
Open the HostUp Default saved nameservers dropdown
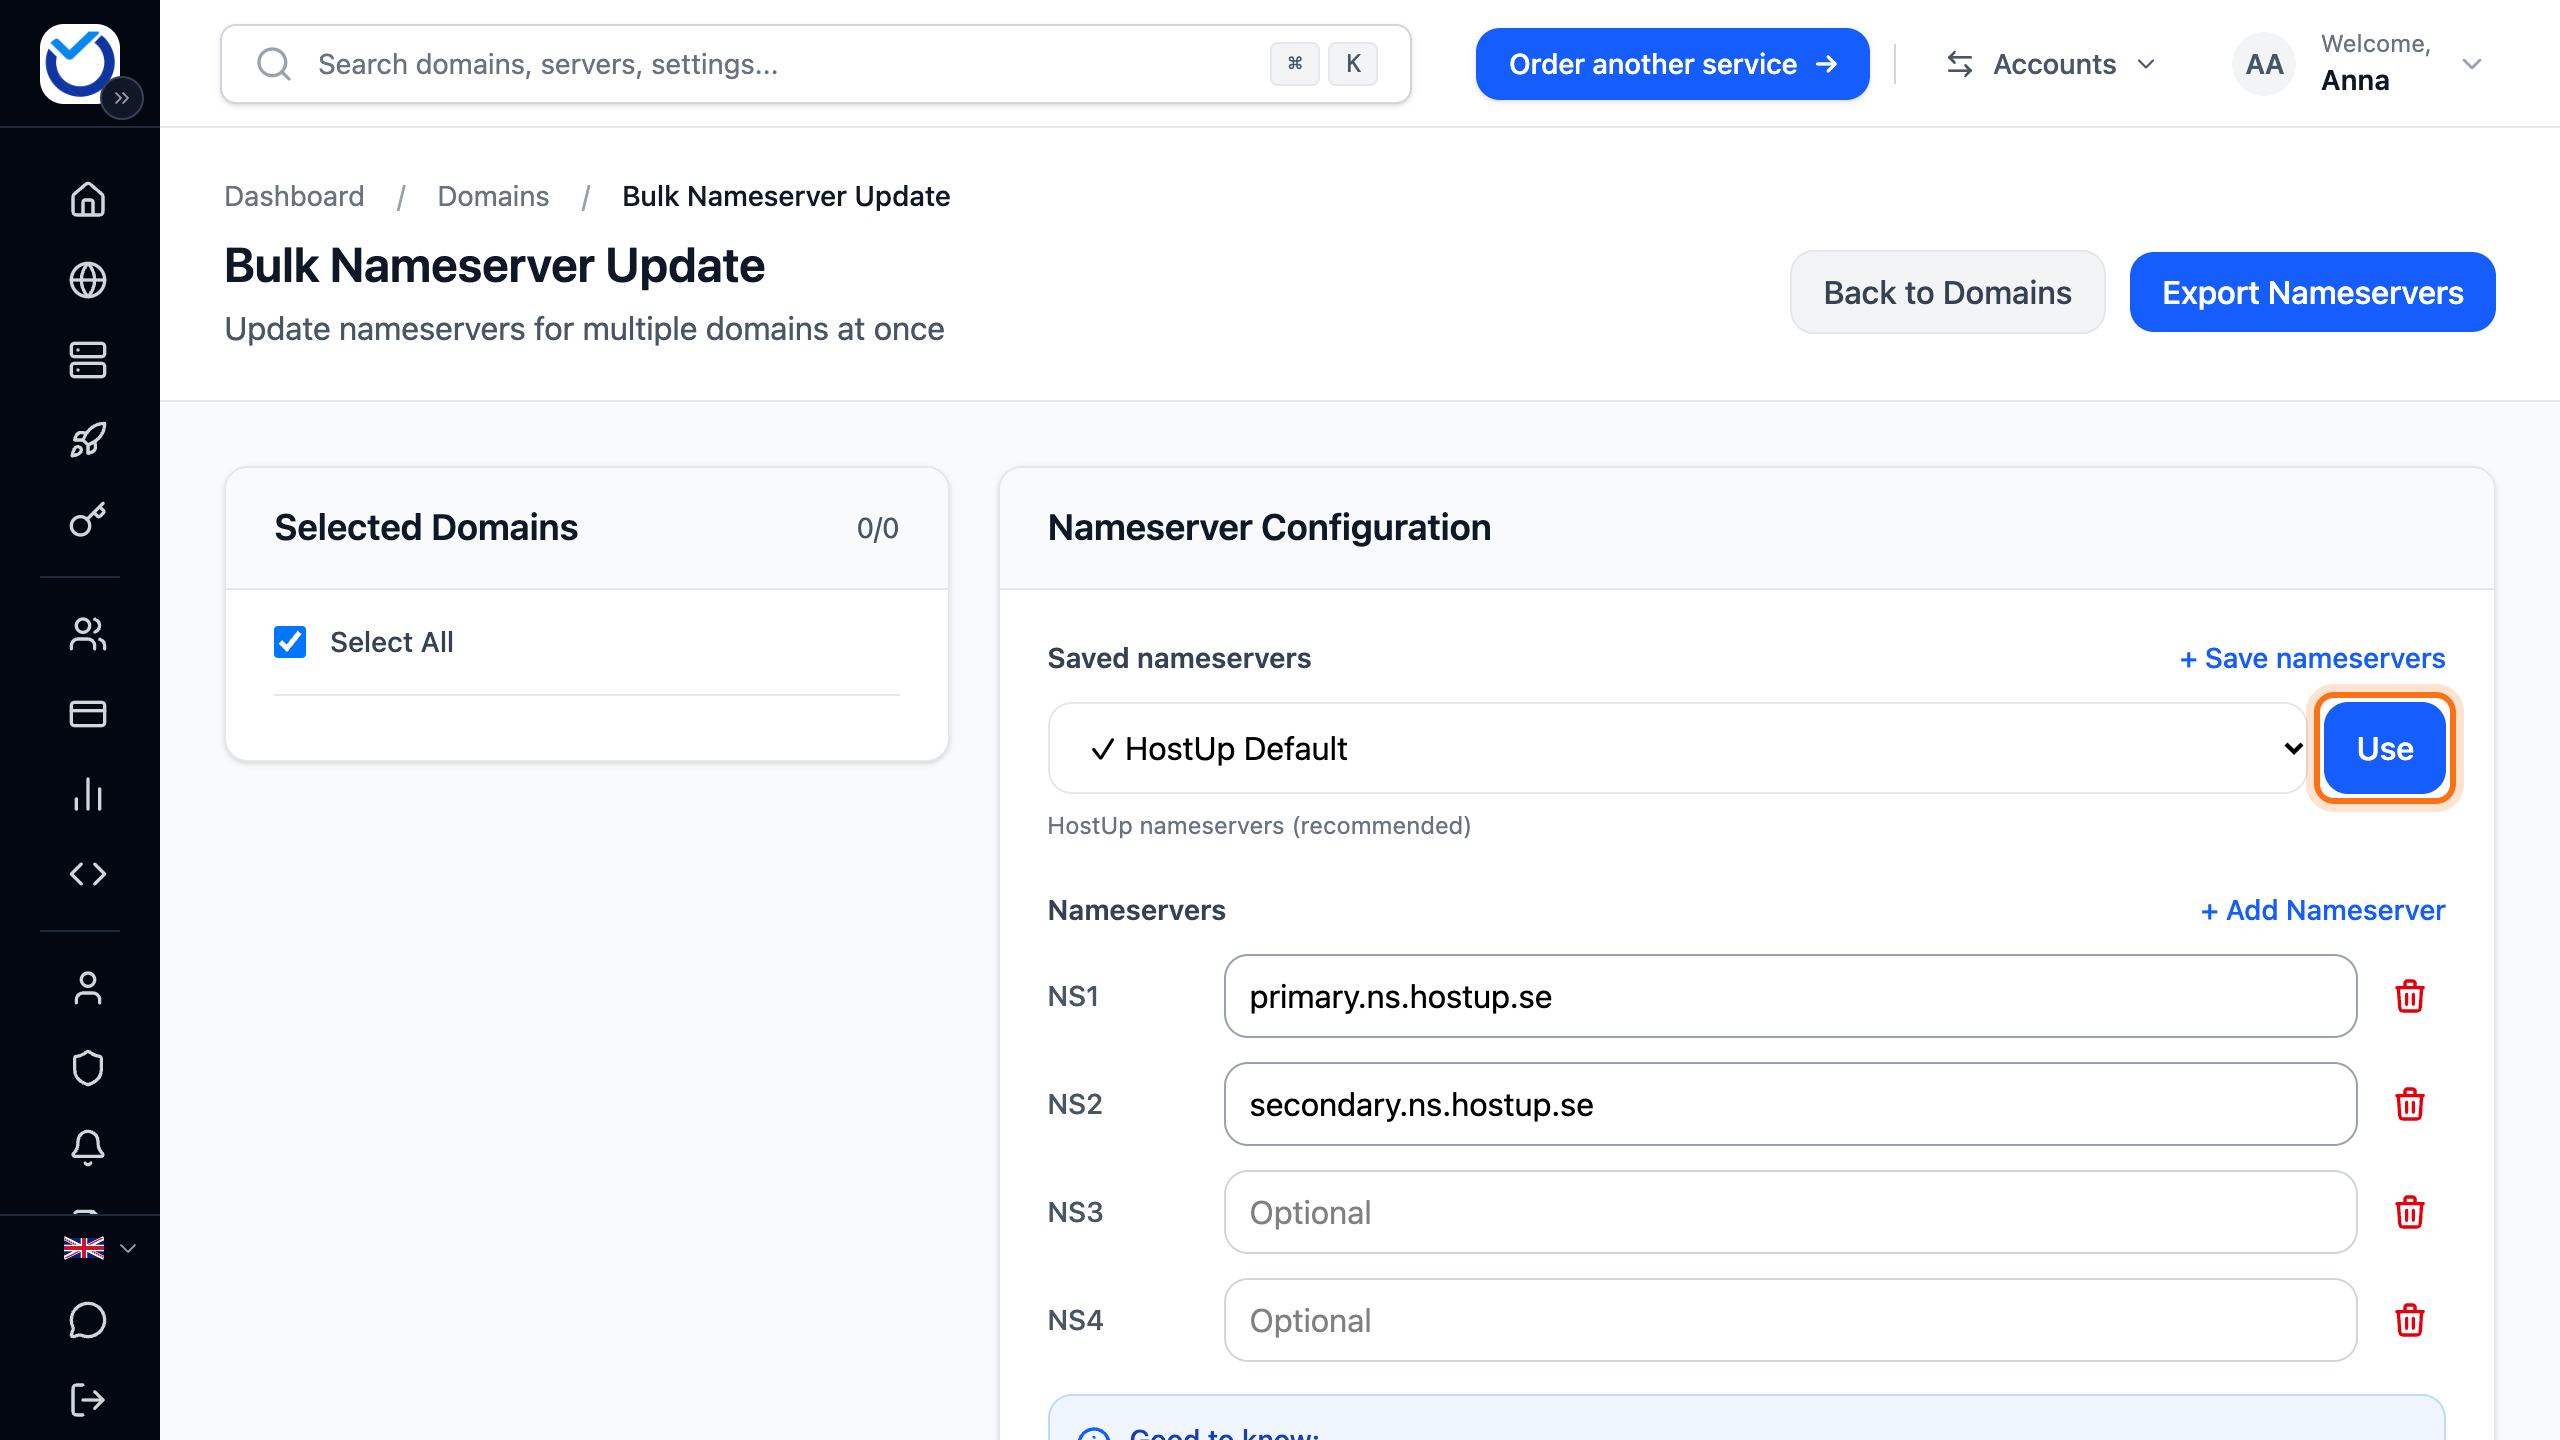[1677, 748]
